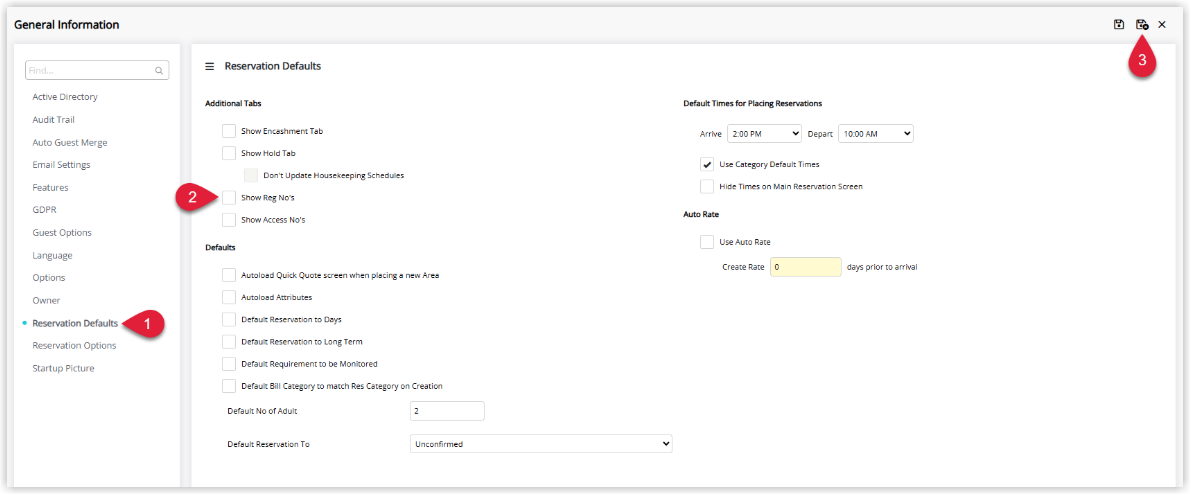Screen dimensions: 1191x495
Task: Open Guest Options section
Action: [62, 232]
